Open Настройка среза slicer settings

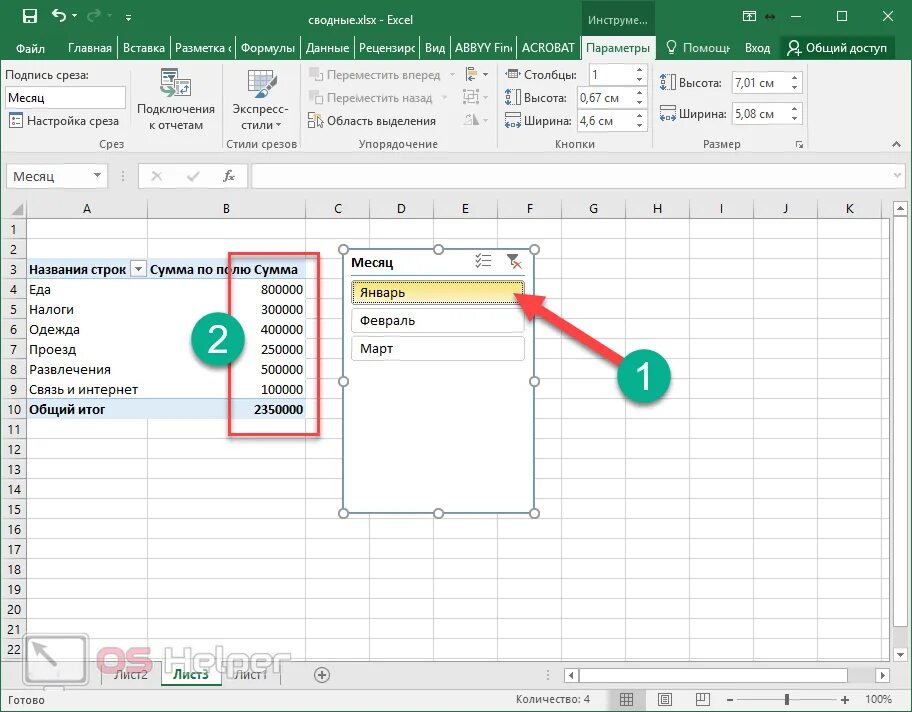64,121
